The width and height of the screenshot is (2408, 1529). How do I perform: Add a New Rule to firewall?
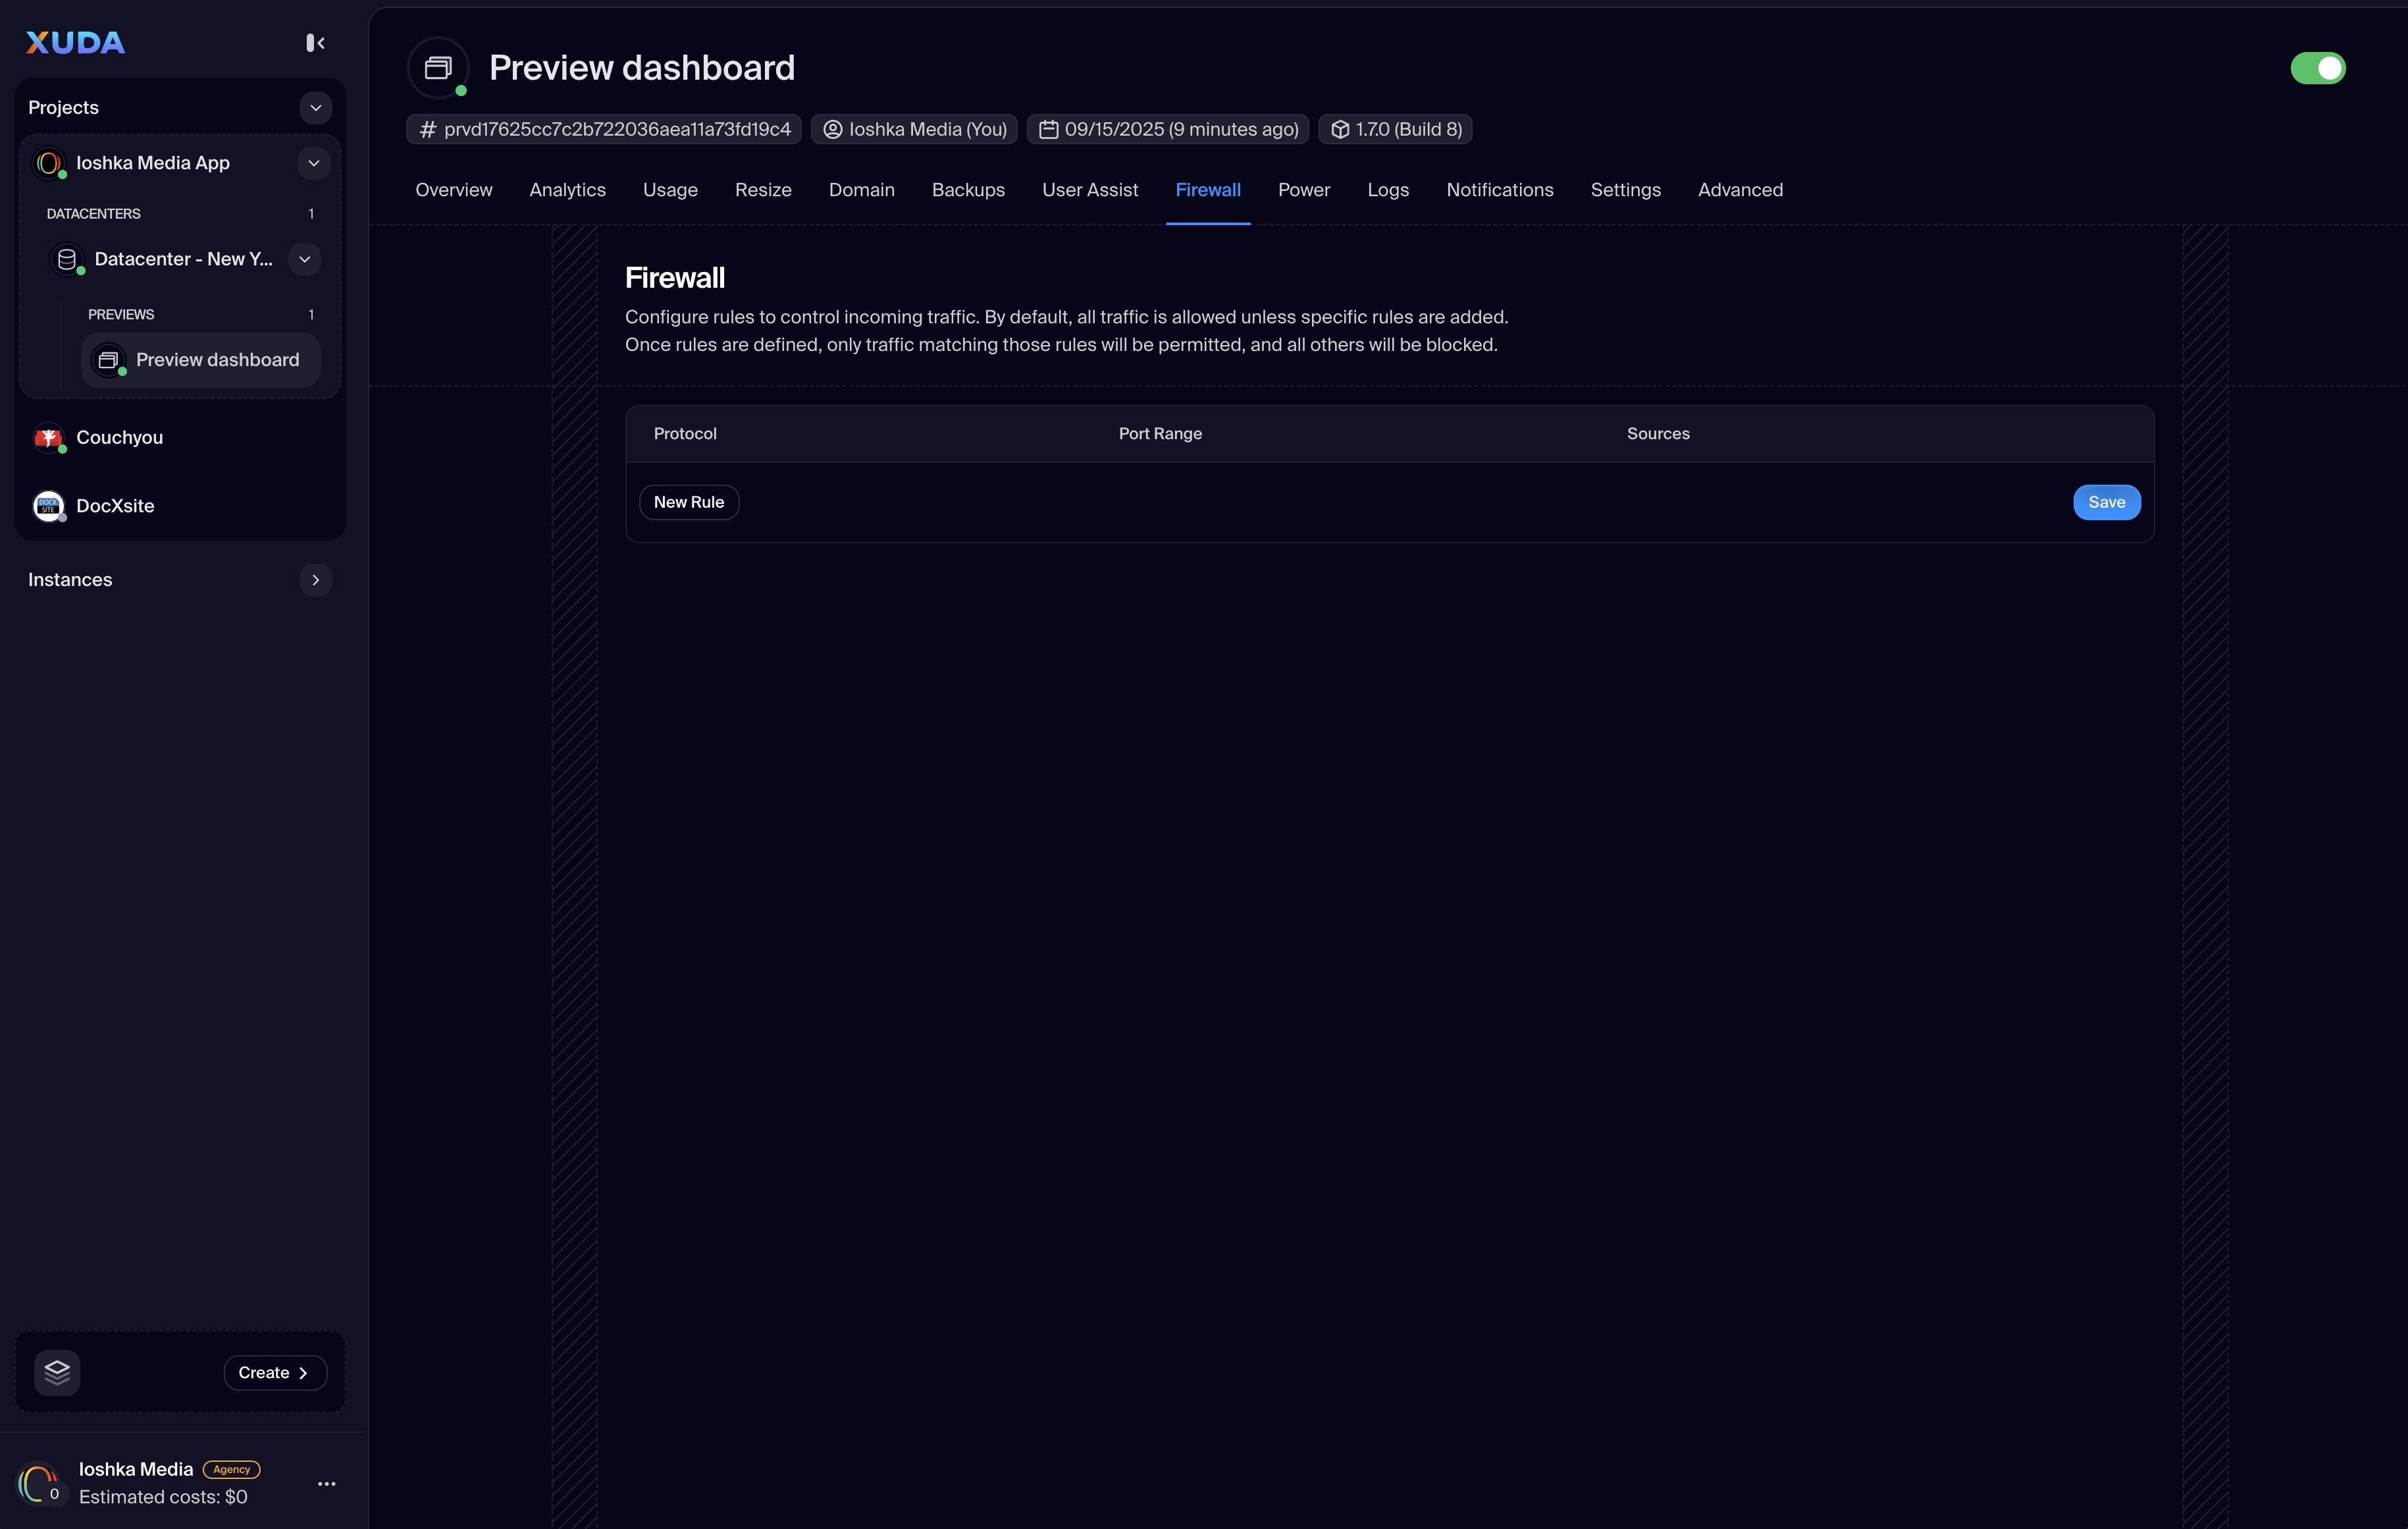tap(688, 502)
